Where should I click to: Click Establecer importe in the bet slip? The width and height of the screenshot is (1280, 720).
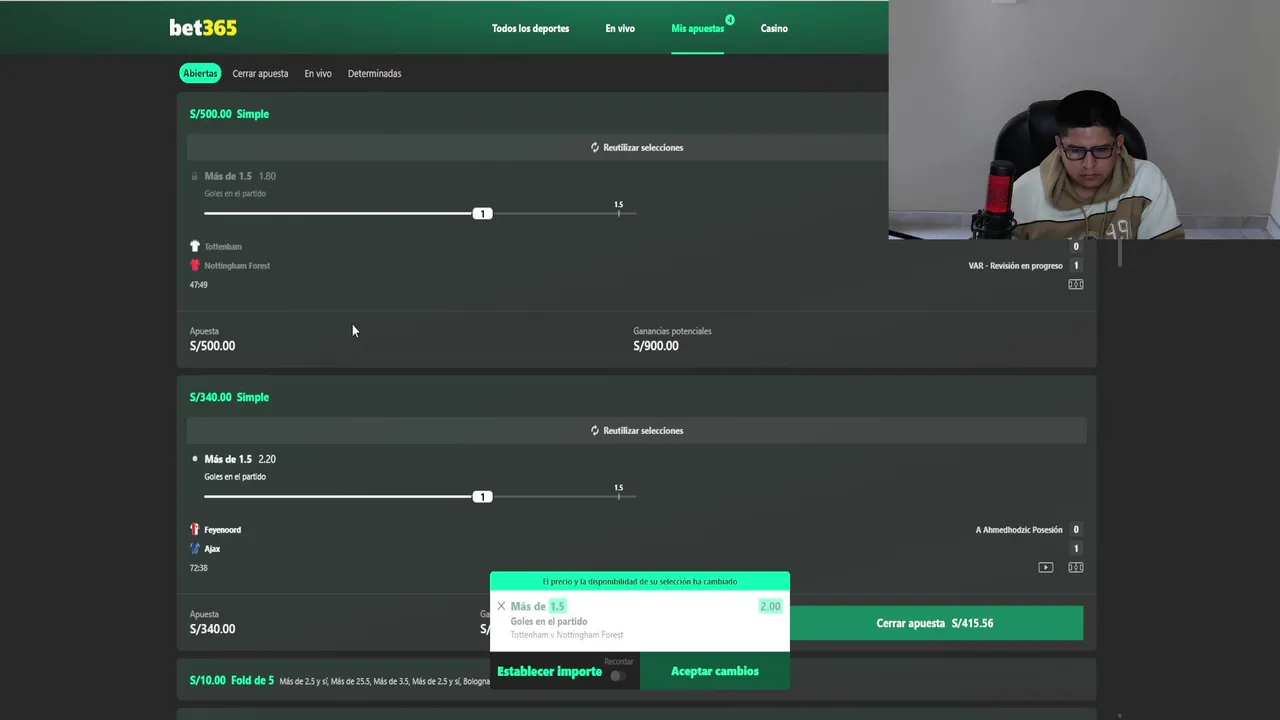pos(549,671)
